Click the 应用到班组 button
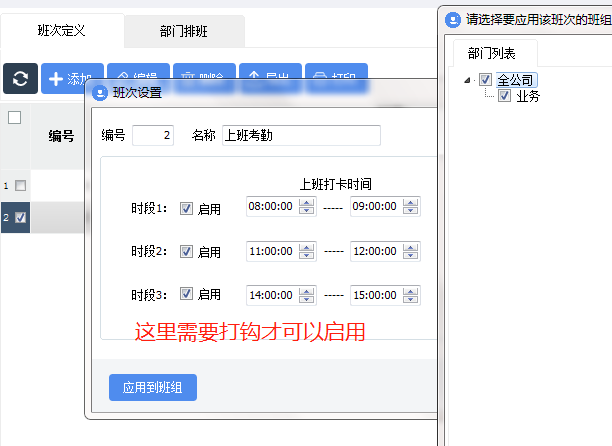The image size is (612, 446). pyautogui.click(x=153, y=387)
